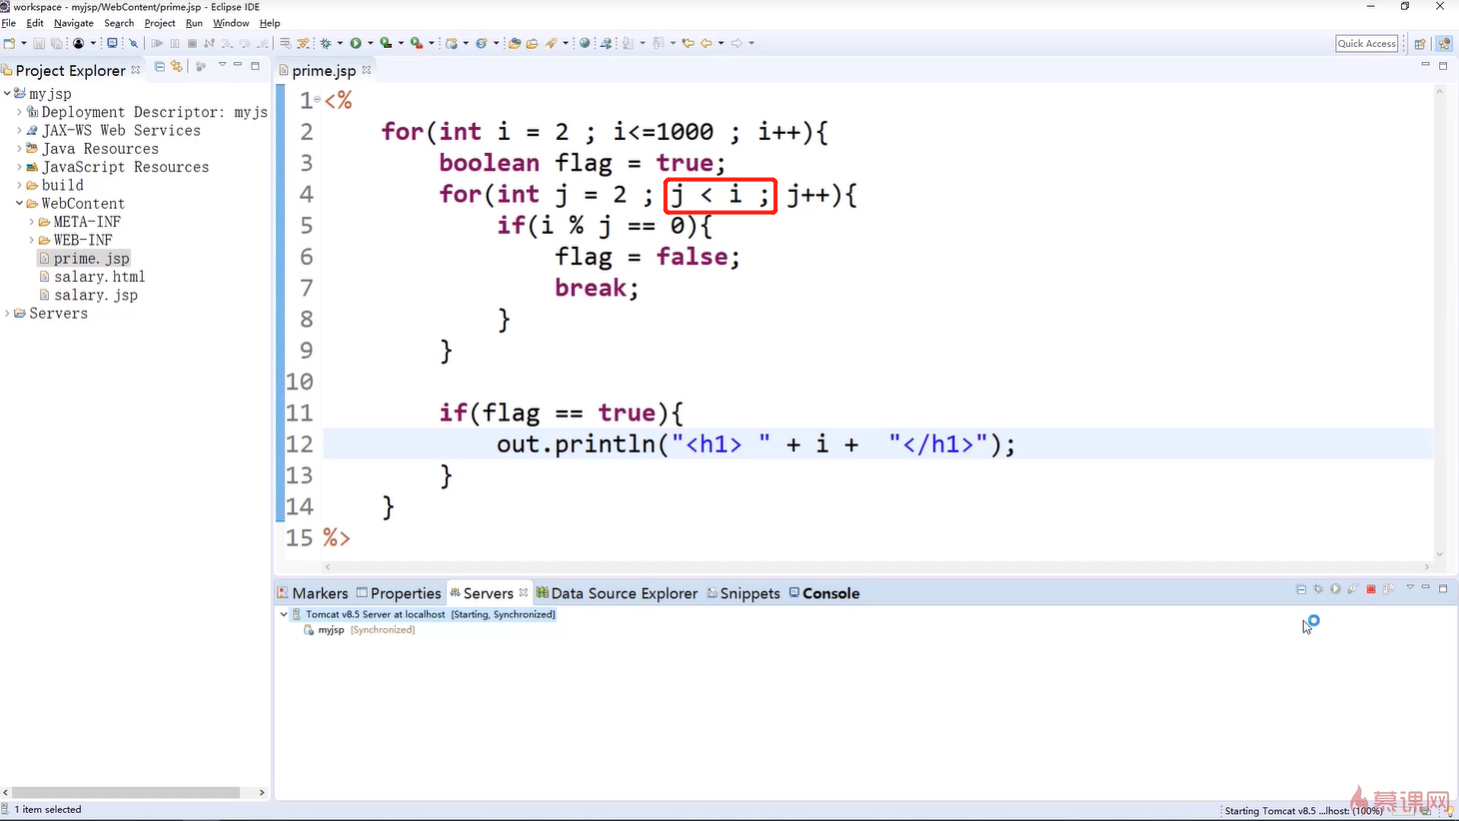Toggle Link with Editor in Project Explorer
Viewport: 1459px width, 821px height.
coord(177,66)
